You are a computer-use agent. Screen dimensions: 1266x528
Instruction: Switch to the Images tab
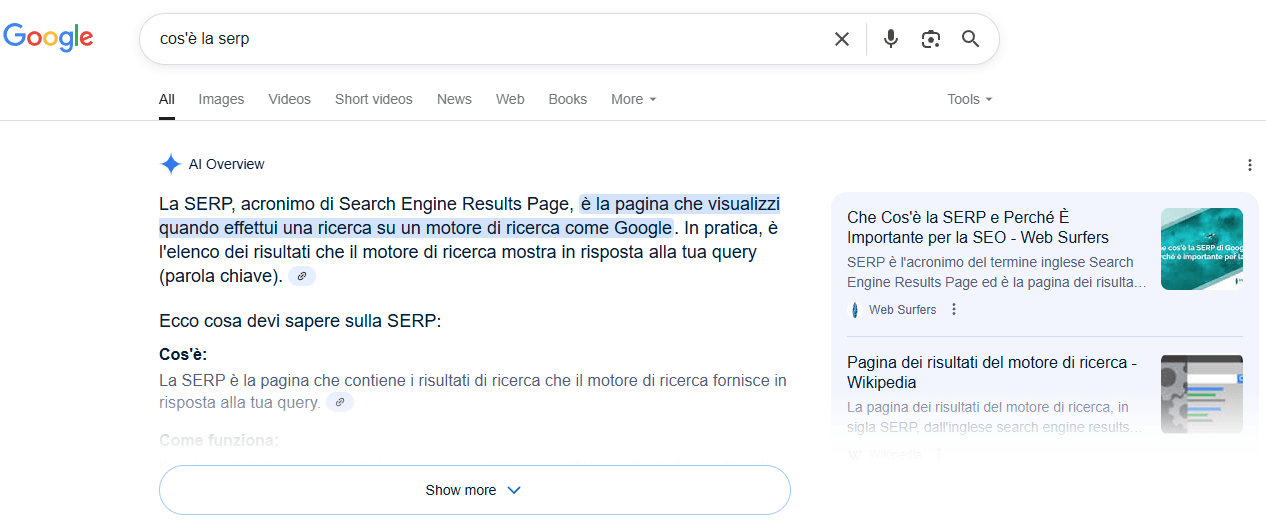pyautogui.click(x=221, y=99)
